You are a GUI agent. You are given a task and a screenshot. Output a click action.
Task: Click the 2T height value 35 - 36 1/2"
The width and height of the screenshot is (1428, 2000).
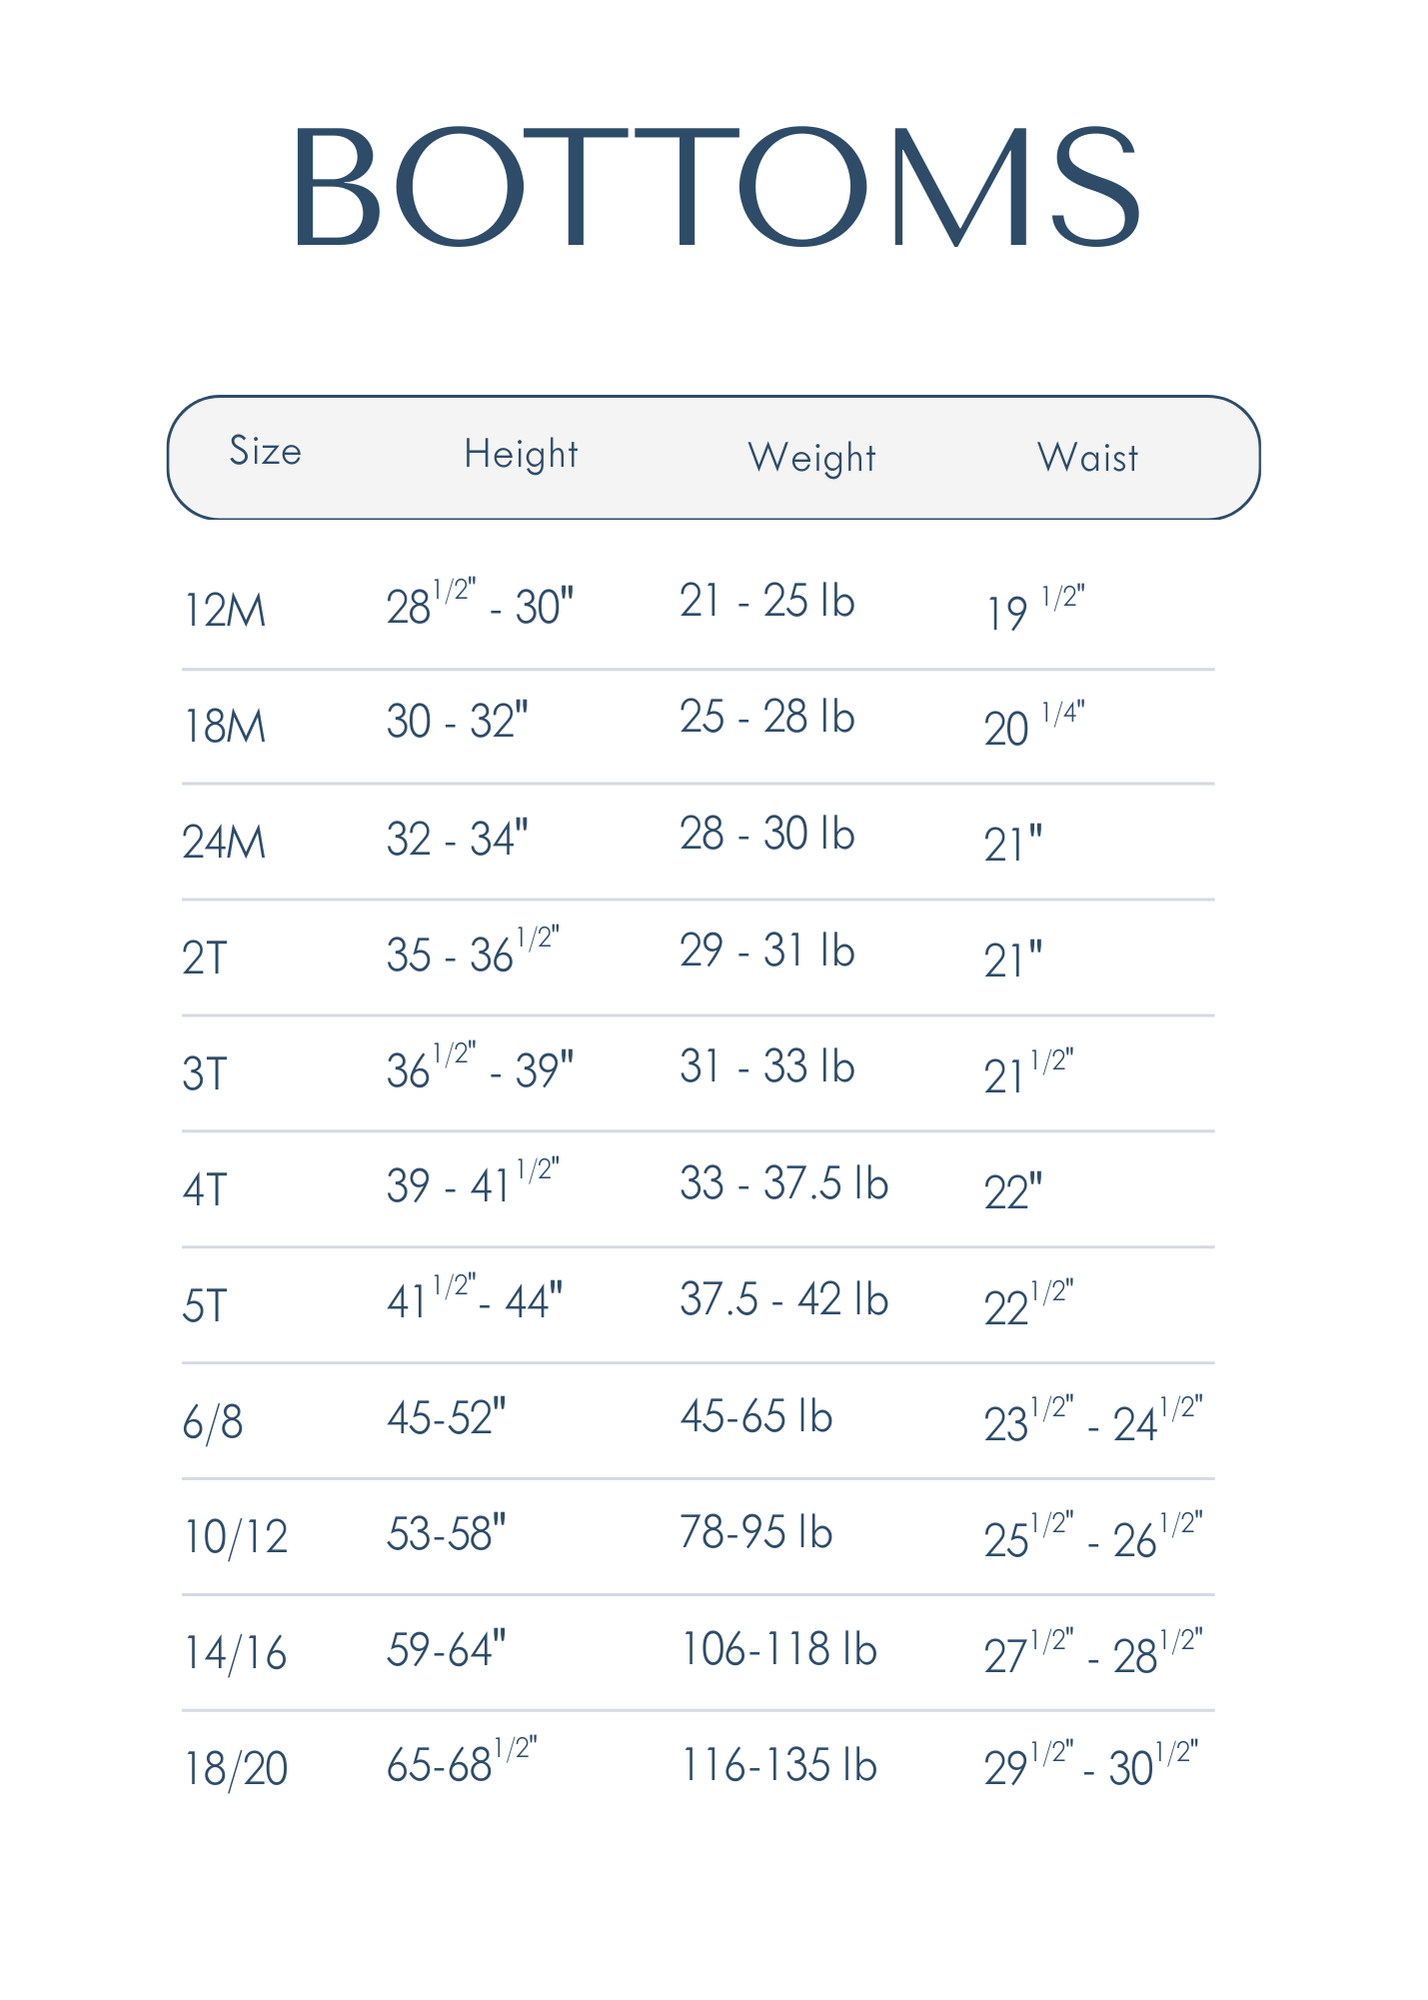(x=472, y=952)
